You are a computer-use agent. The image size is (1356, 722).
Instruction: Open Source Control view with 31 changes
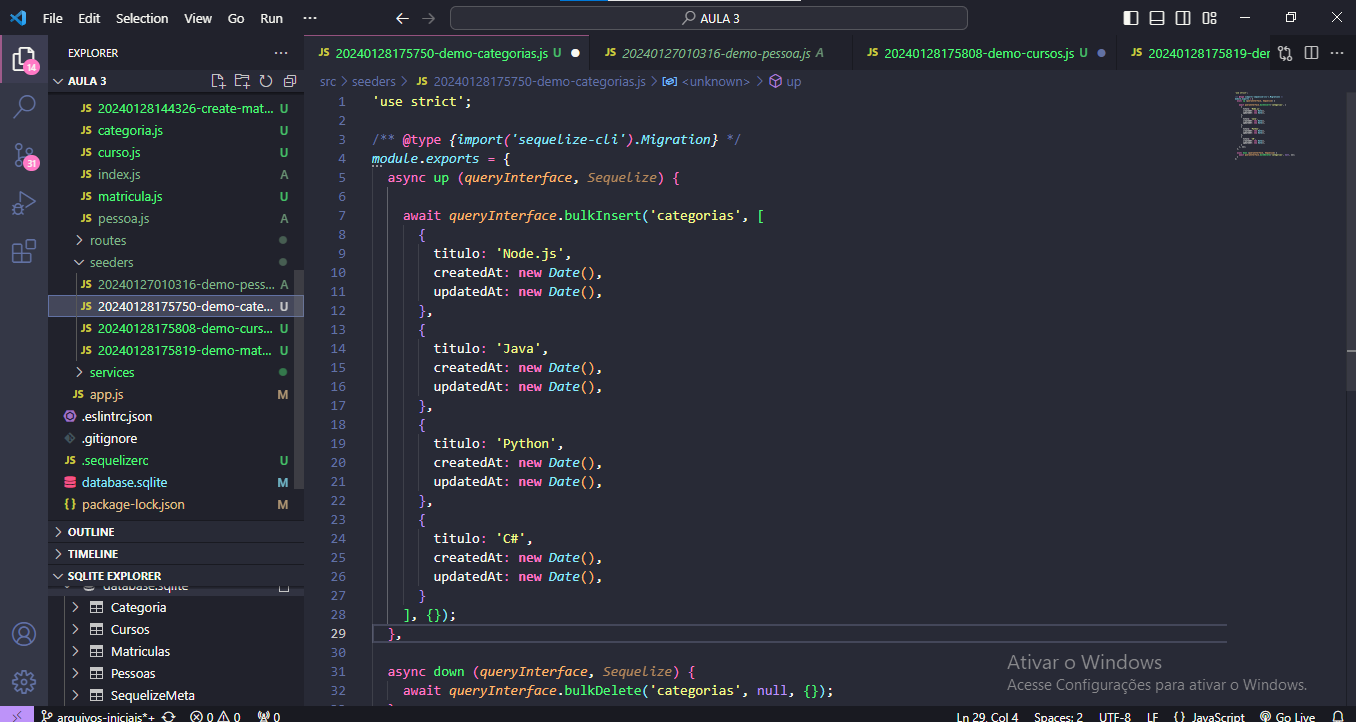(x=24, y=155)
